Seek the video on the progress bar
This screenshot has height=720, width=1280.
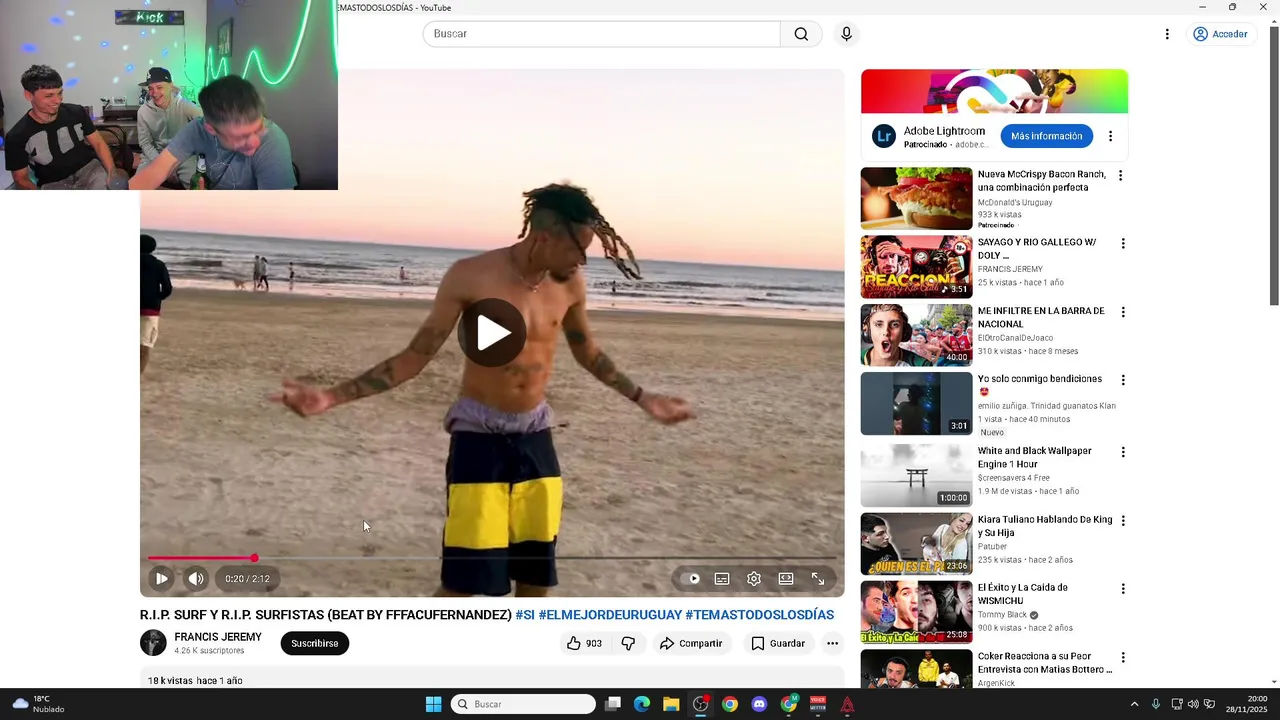coord(492,558)
